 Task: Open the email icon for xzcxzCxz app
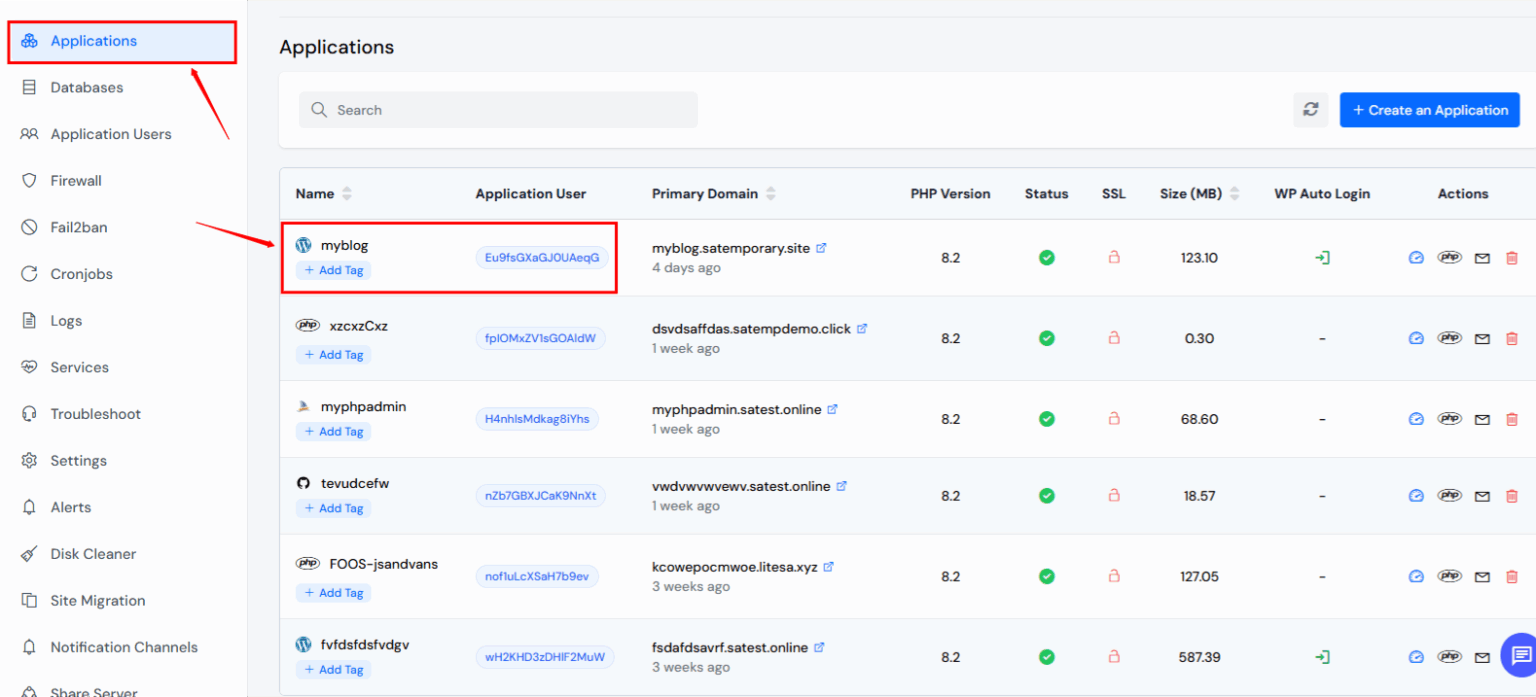coord(1481,338)
